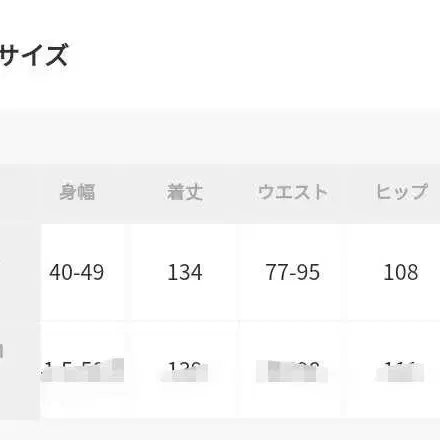Click empty white area right of サイズ heading

253,55
